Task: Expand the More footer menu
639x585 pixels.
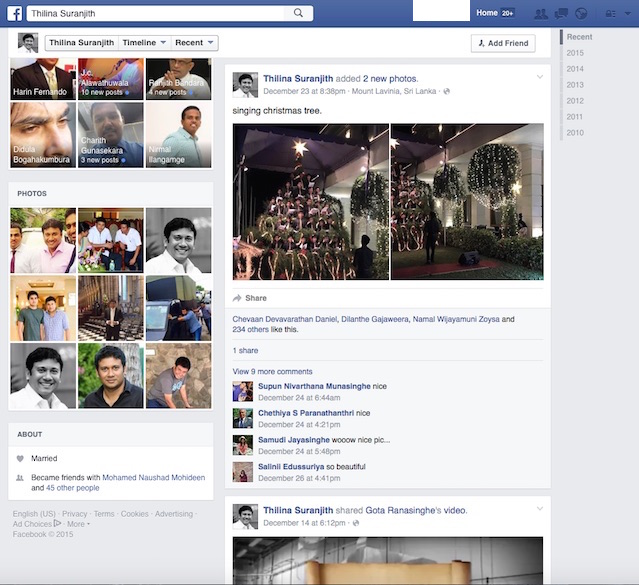Action: click(x=78, y=524)
